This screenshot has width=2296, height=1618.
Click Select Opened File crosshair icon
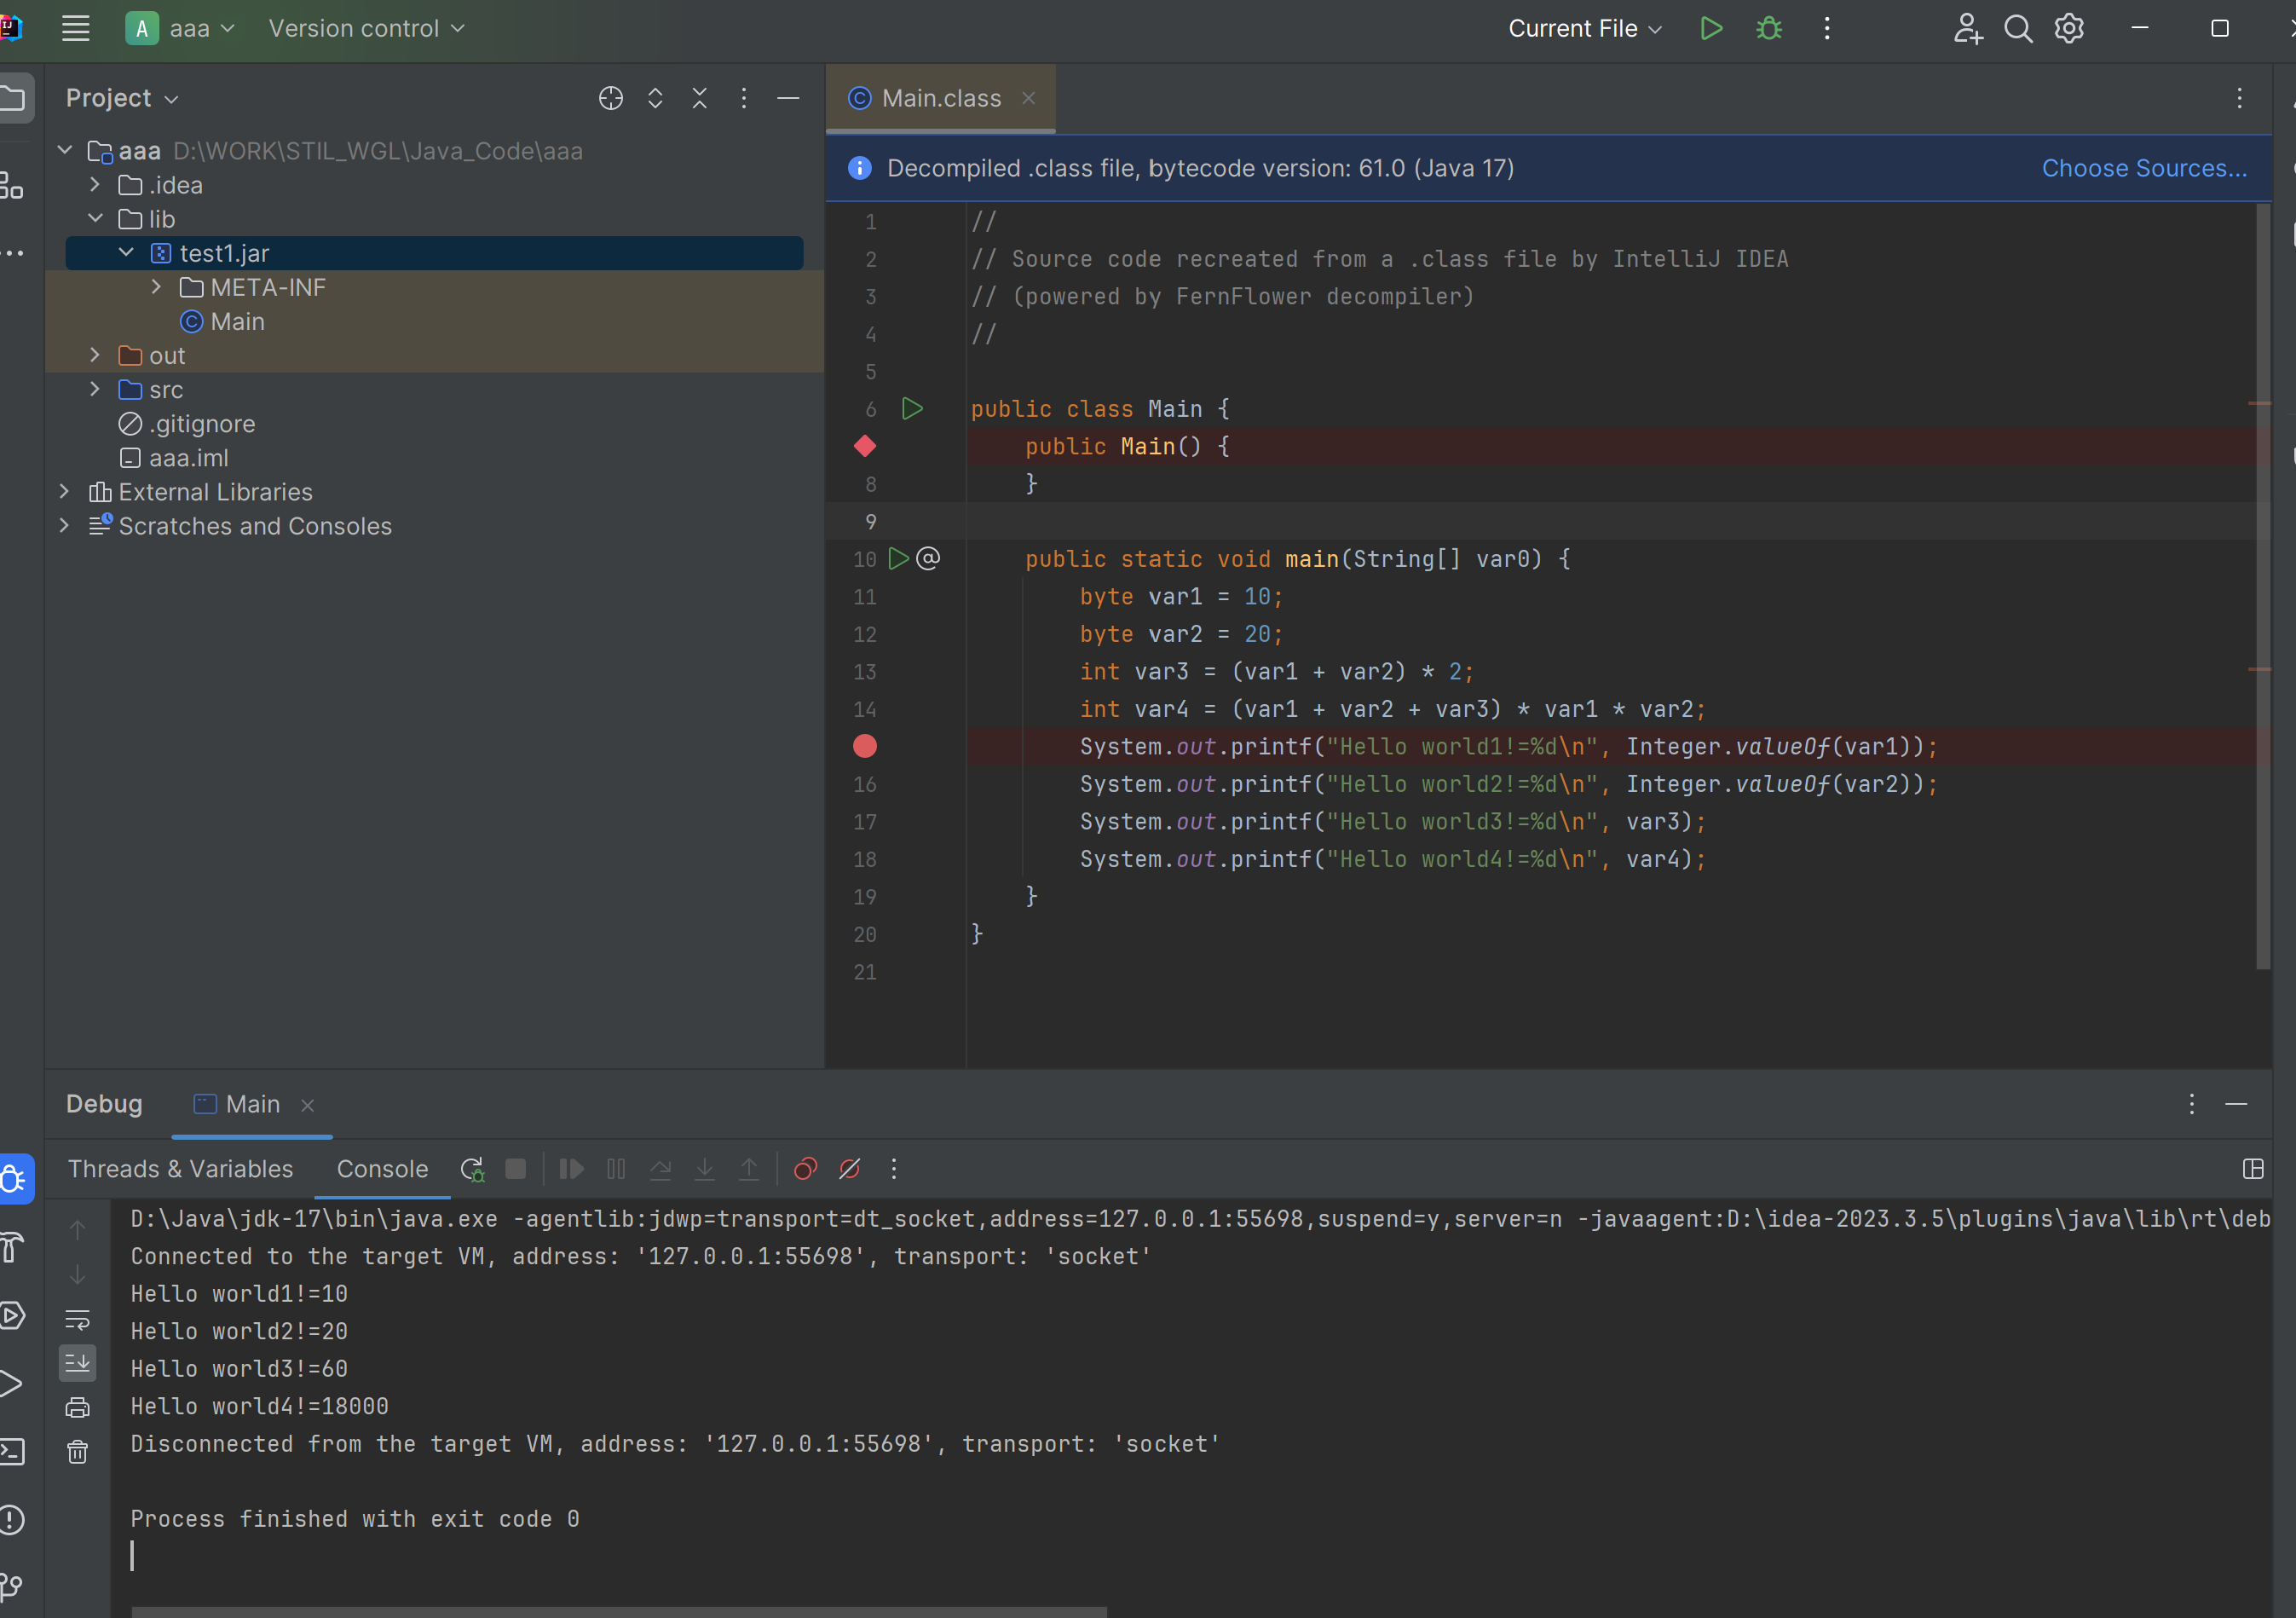pyautogui.click(x=611, y=98)
